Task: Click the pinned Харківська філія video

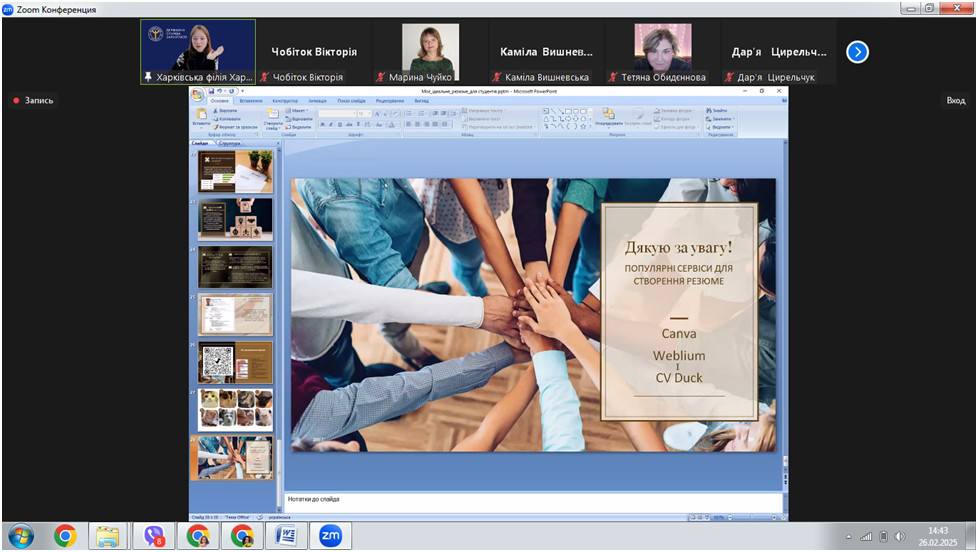Action: point(197,52)
